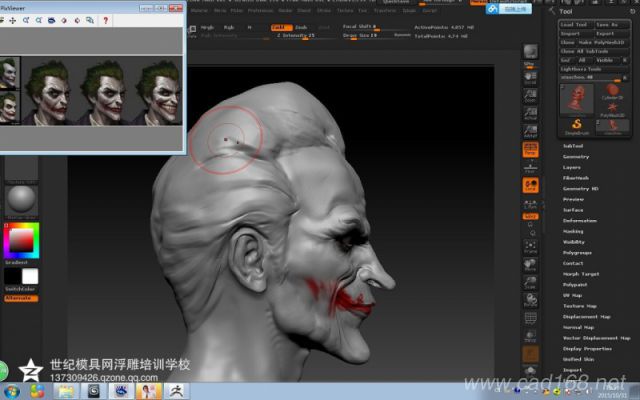Toggle XYZ rotation mode
Viewport: 640px width, 400px height.
pyautogui.click(x=531, y=216)
